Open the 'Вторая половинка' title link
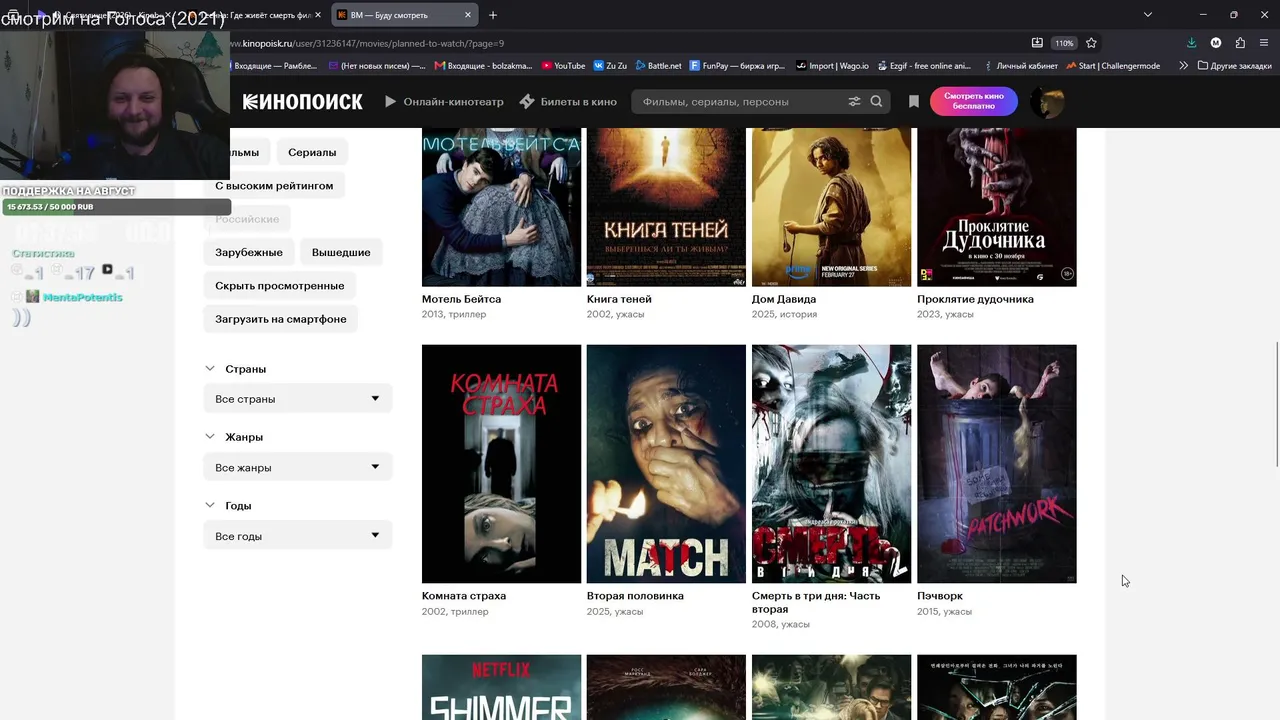Screen dimensions: 1280x720 click(635, 596)
